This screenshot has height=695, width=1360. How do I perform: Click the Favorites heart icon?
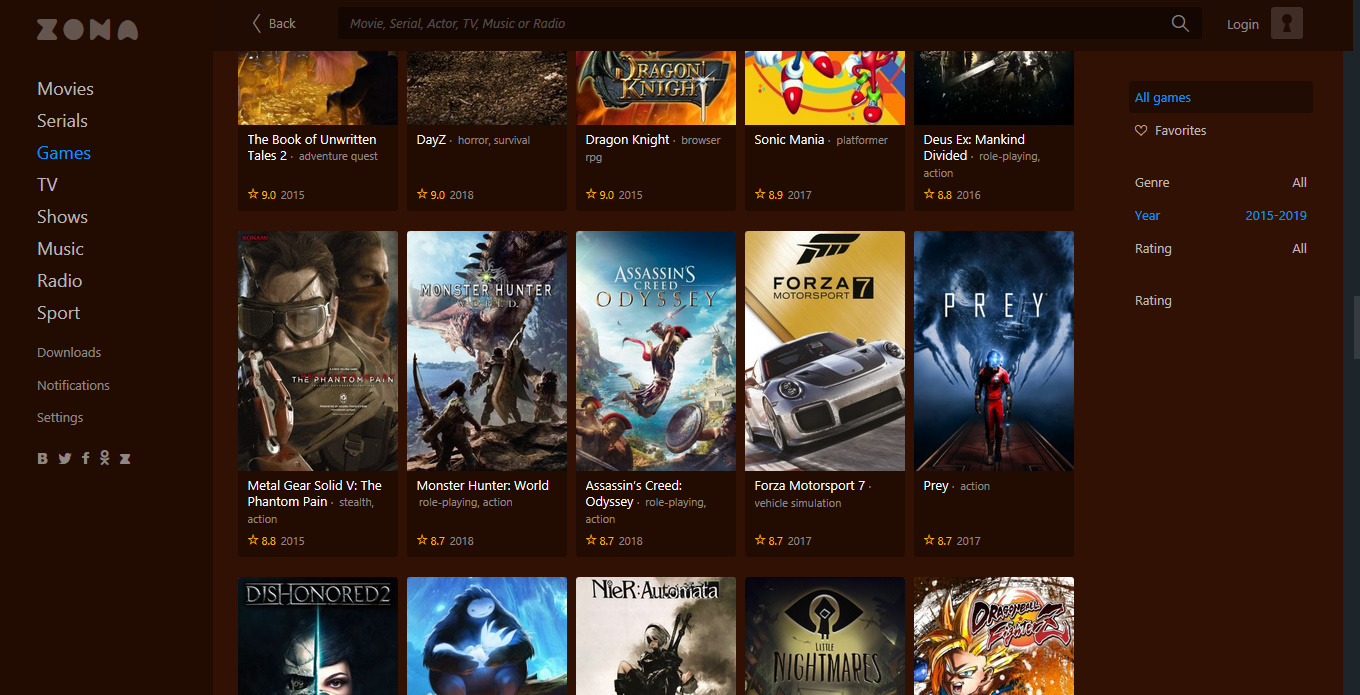(x=1141, y=130)
